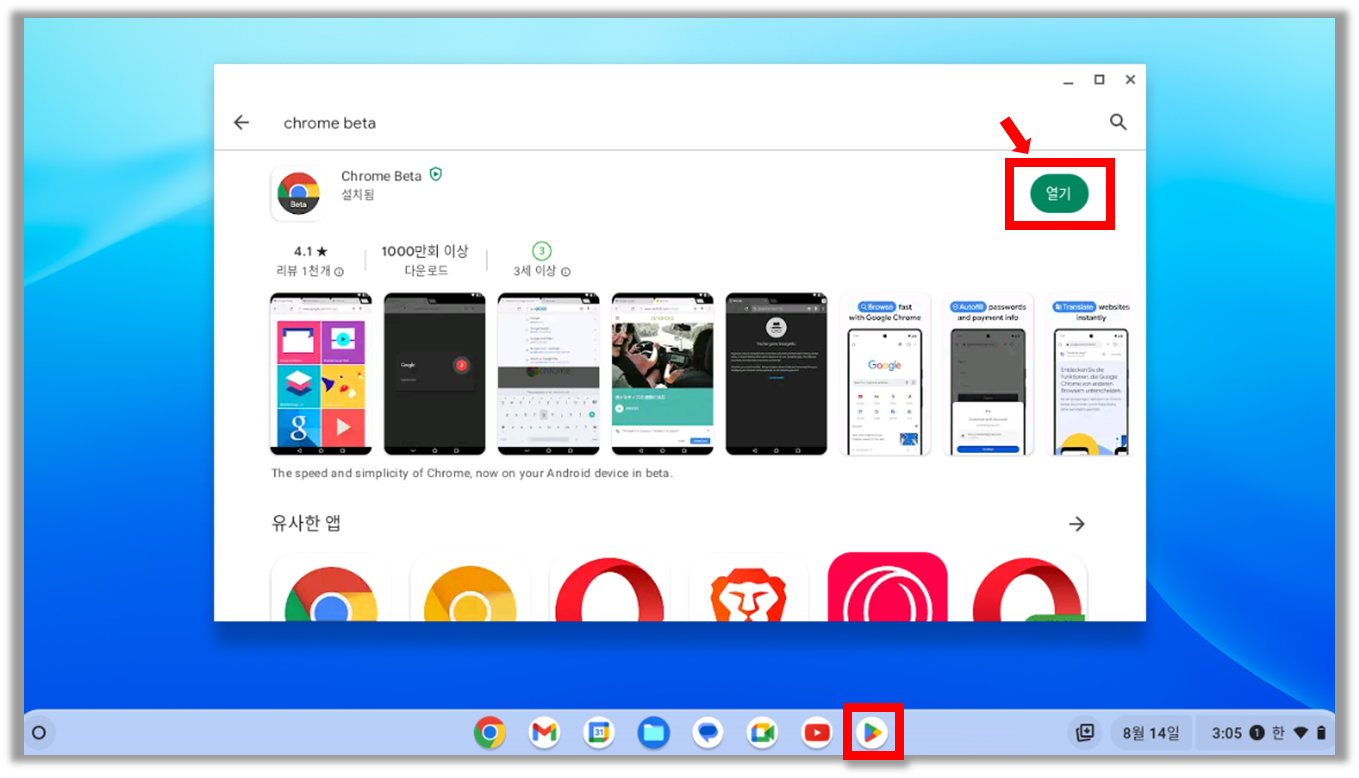Click the back arrow in Play Store
Viewport: 1359px width, 778px height.
[x=241, y=122]
